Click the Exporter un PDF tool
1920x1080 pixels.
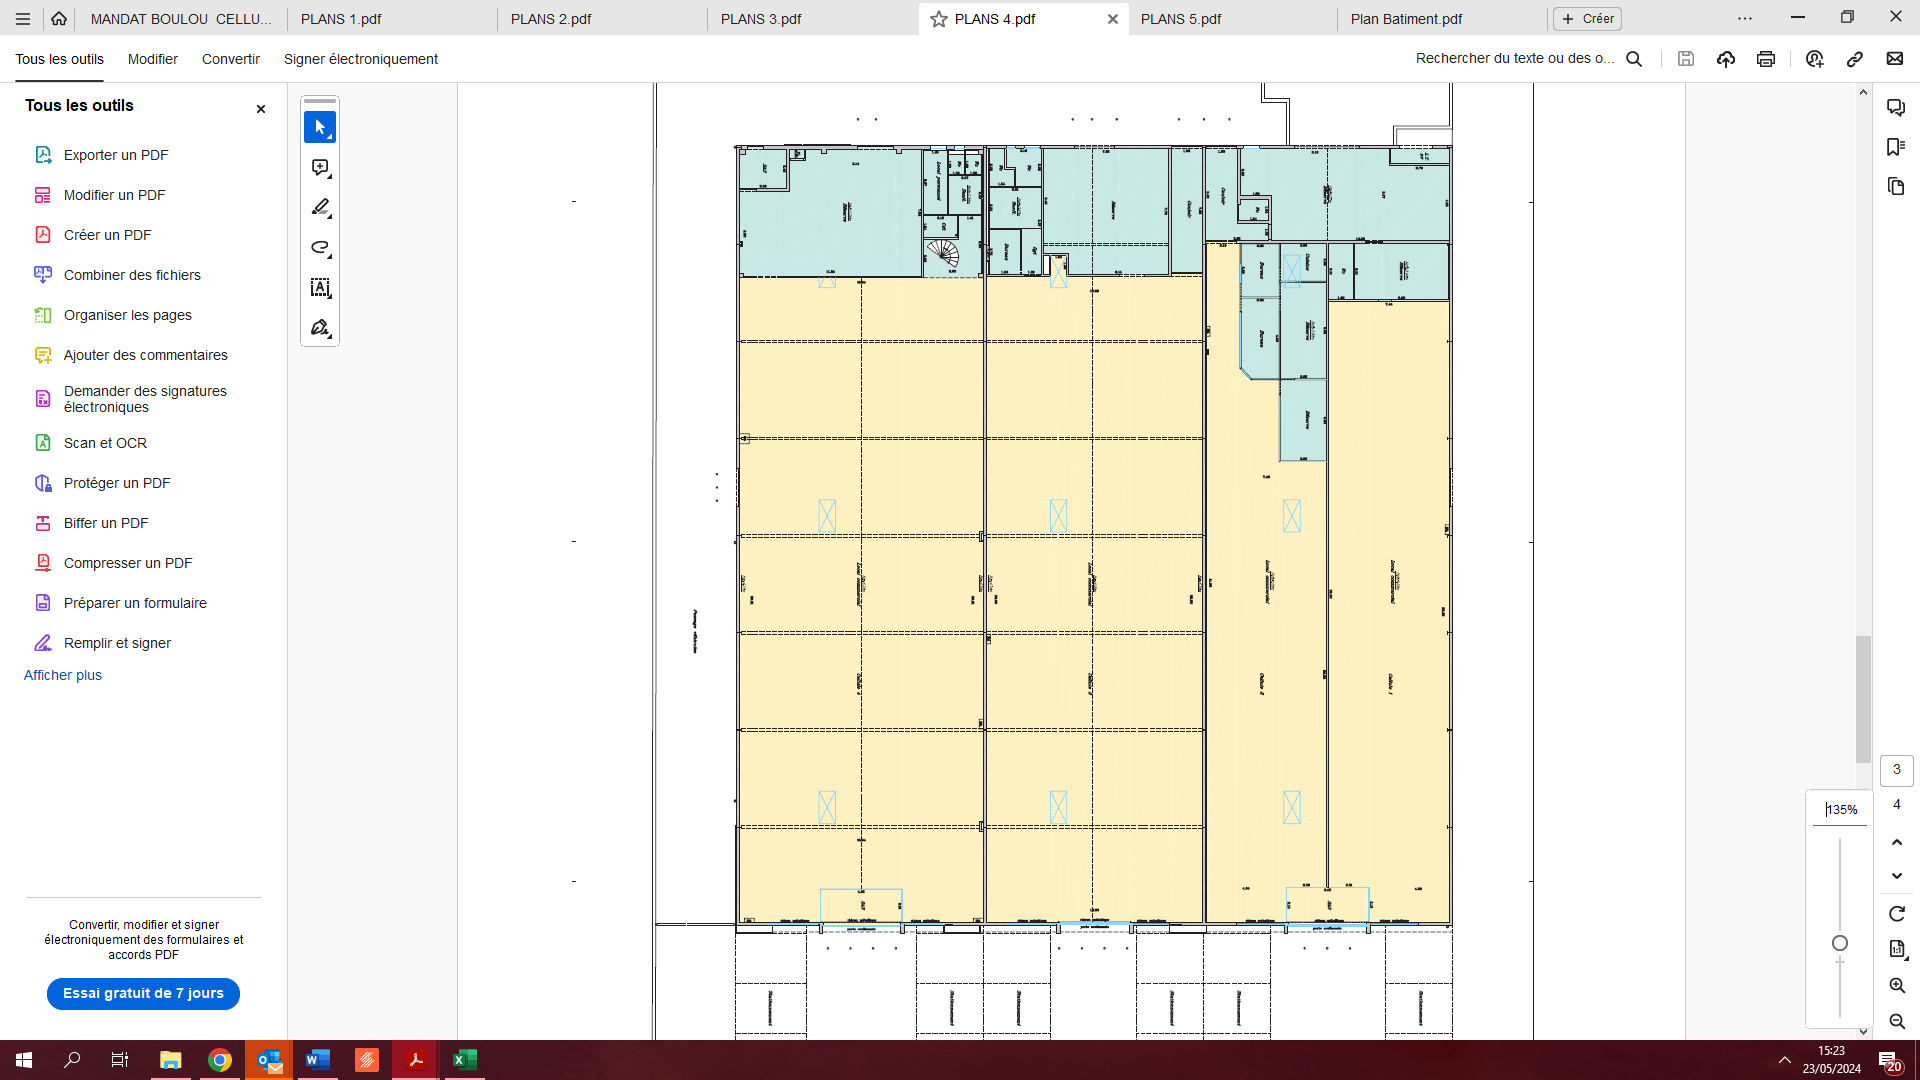tap(116, 155)
